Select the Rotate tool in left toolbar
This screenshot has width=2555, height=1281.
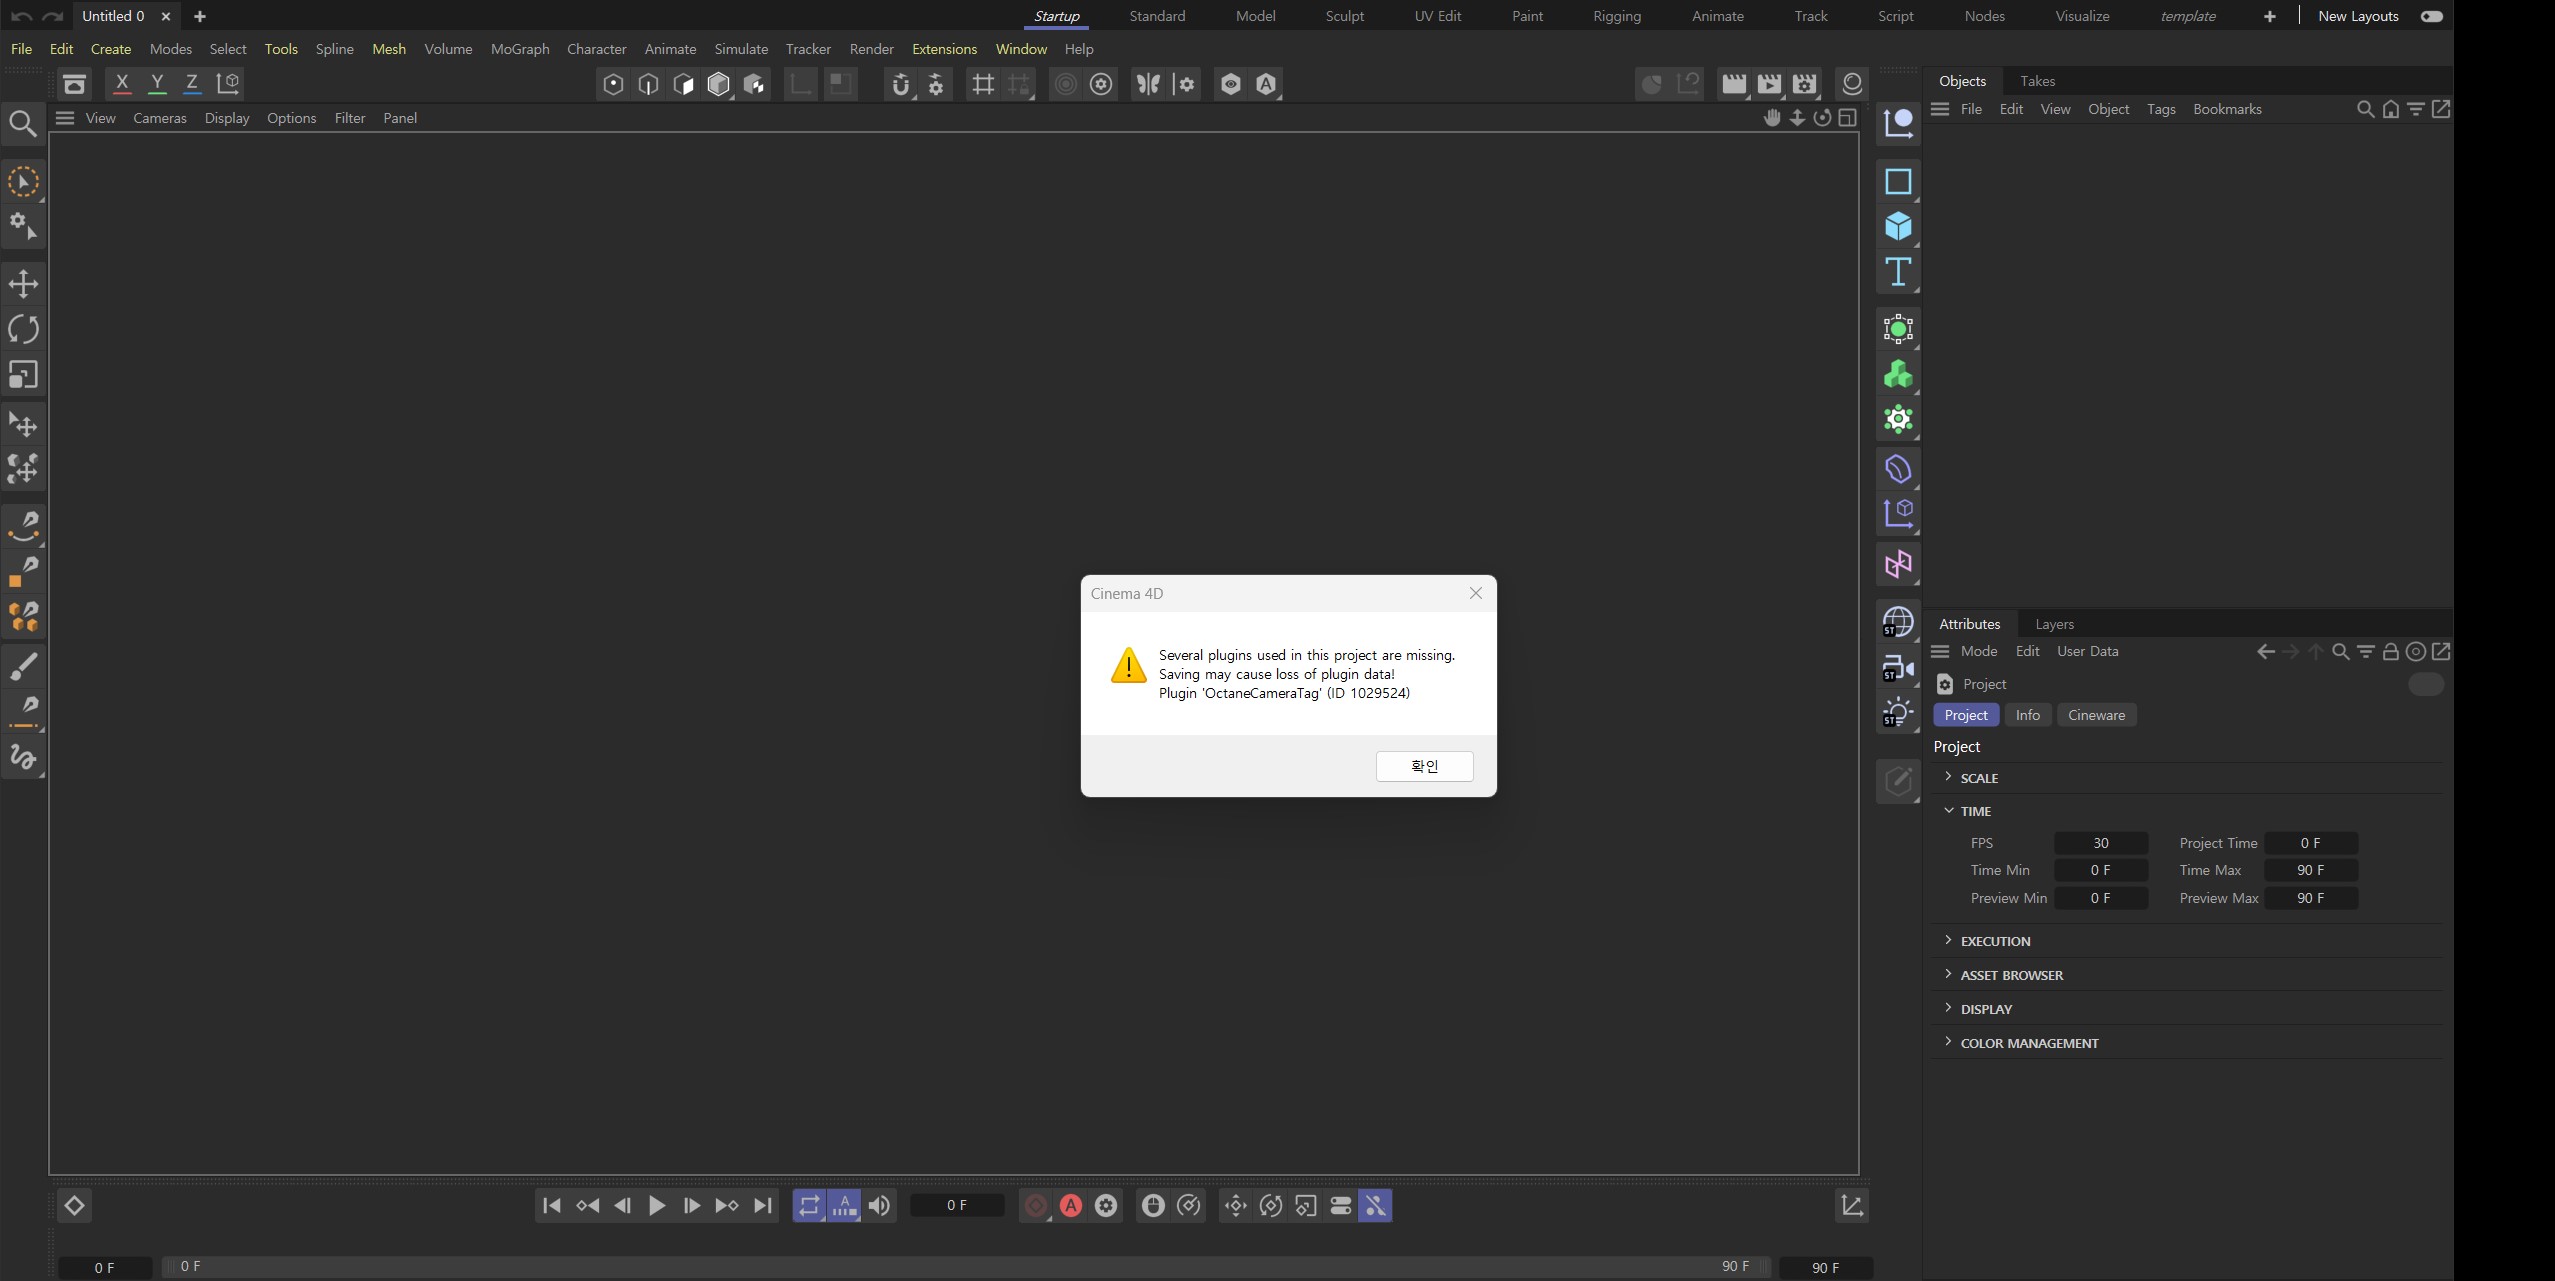(x=23, y=329)
